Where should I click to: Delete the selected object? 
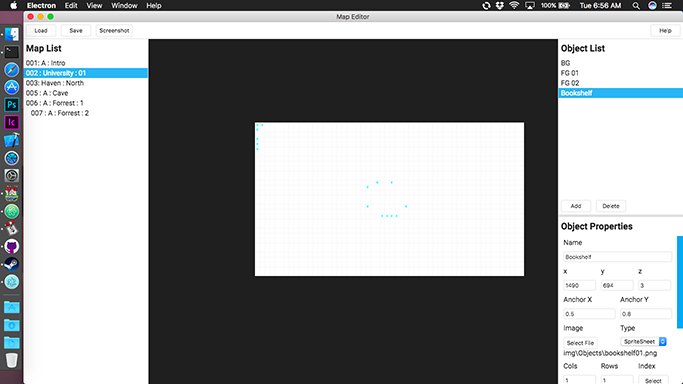(x=611, y=206)
